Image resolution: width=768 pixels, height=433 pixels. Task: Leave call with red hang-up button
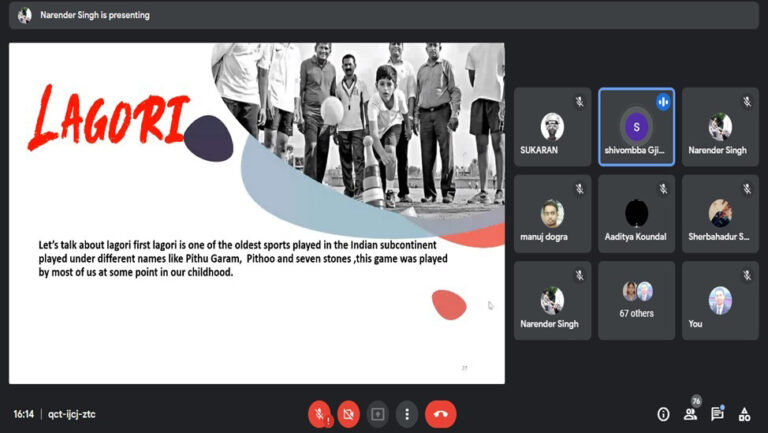click(x=440, y=414)
